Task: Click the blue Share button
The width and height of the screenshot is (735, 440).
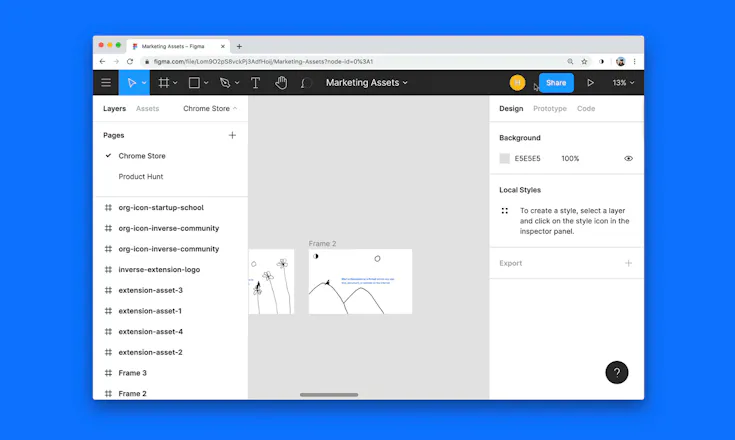Action: coord(556,83)
